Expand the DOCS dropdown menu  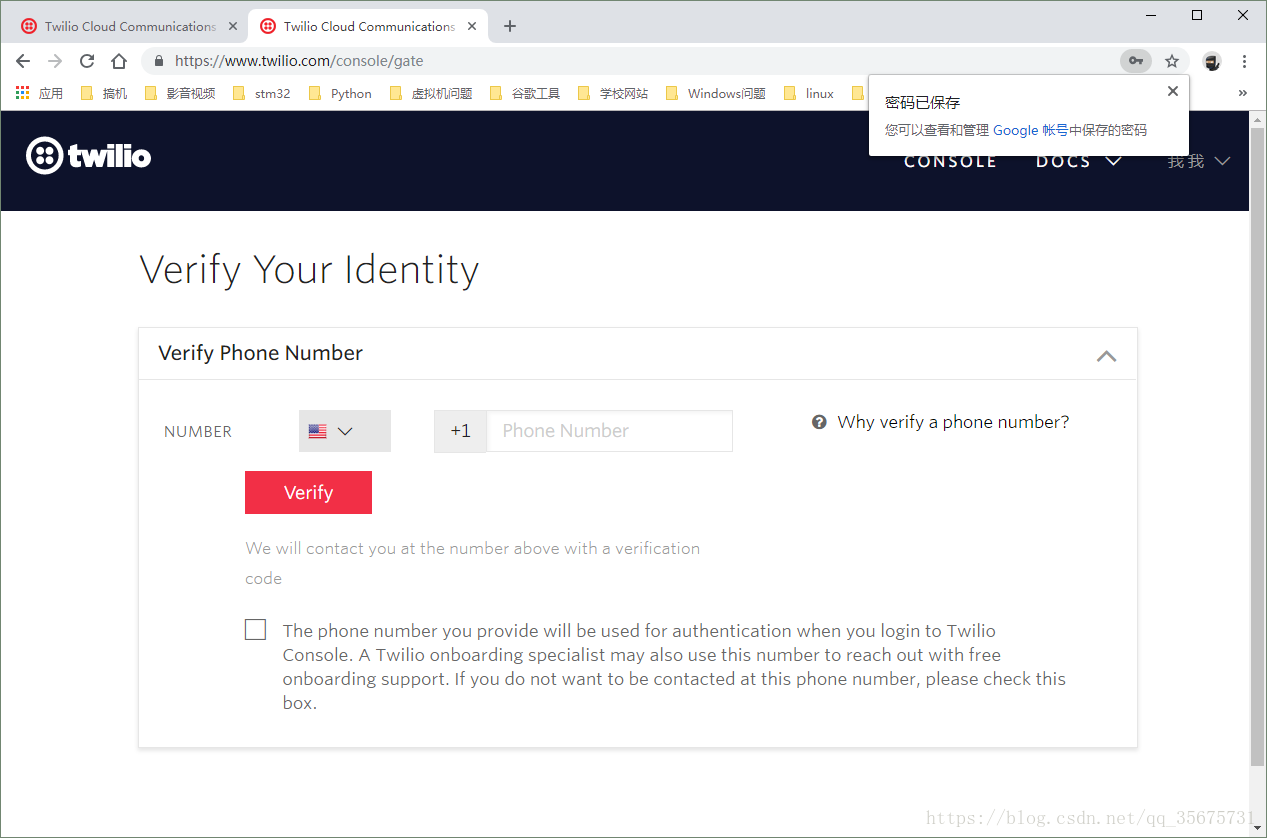[1079, 161]
